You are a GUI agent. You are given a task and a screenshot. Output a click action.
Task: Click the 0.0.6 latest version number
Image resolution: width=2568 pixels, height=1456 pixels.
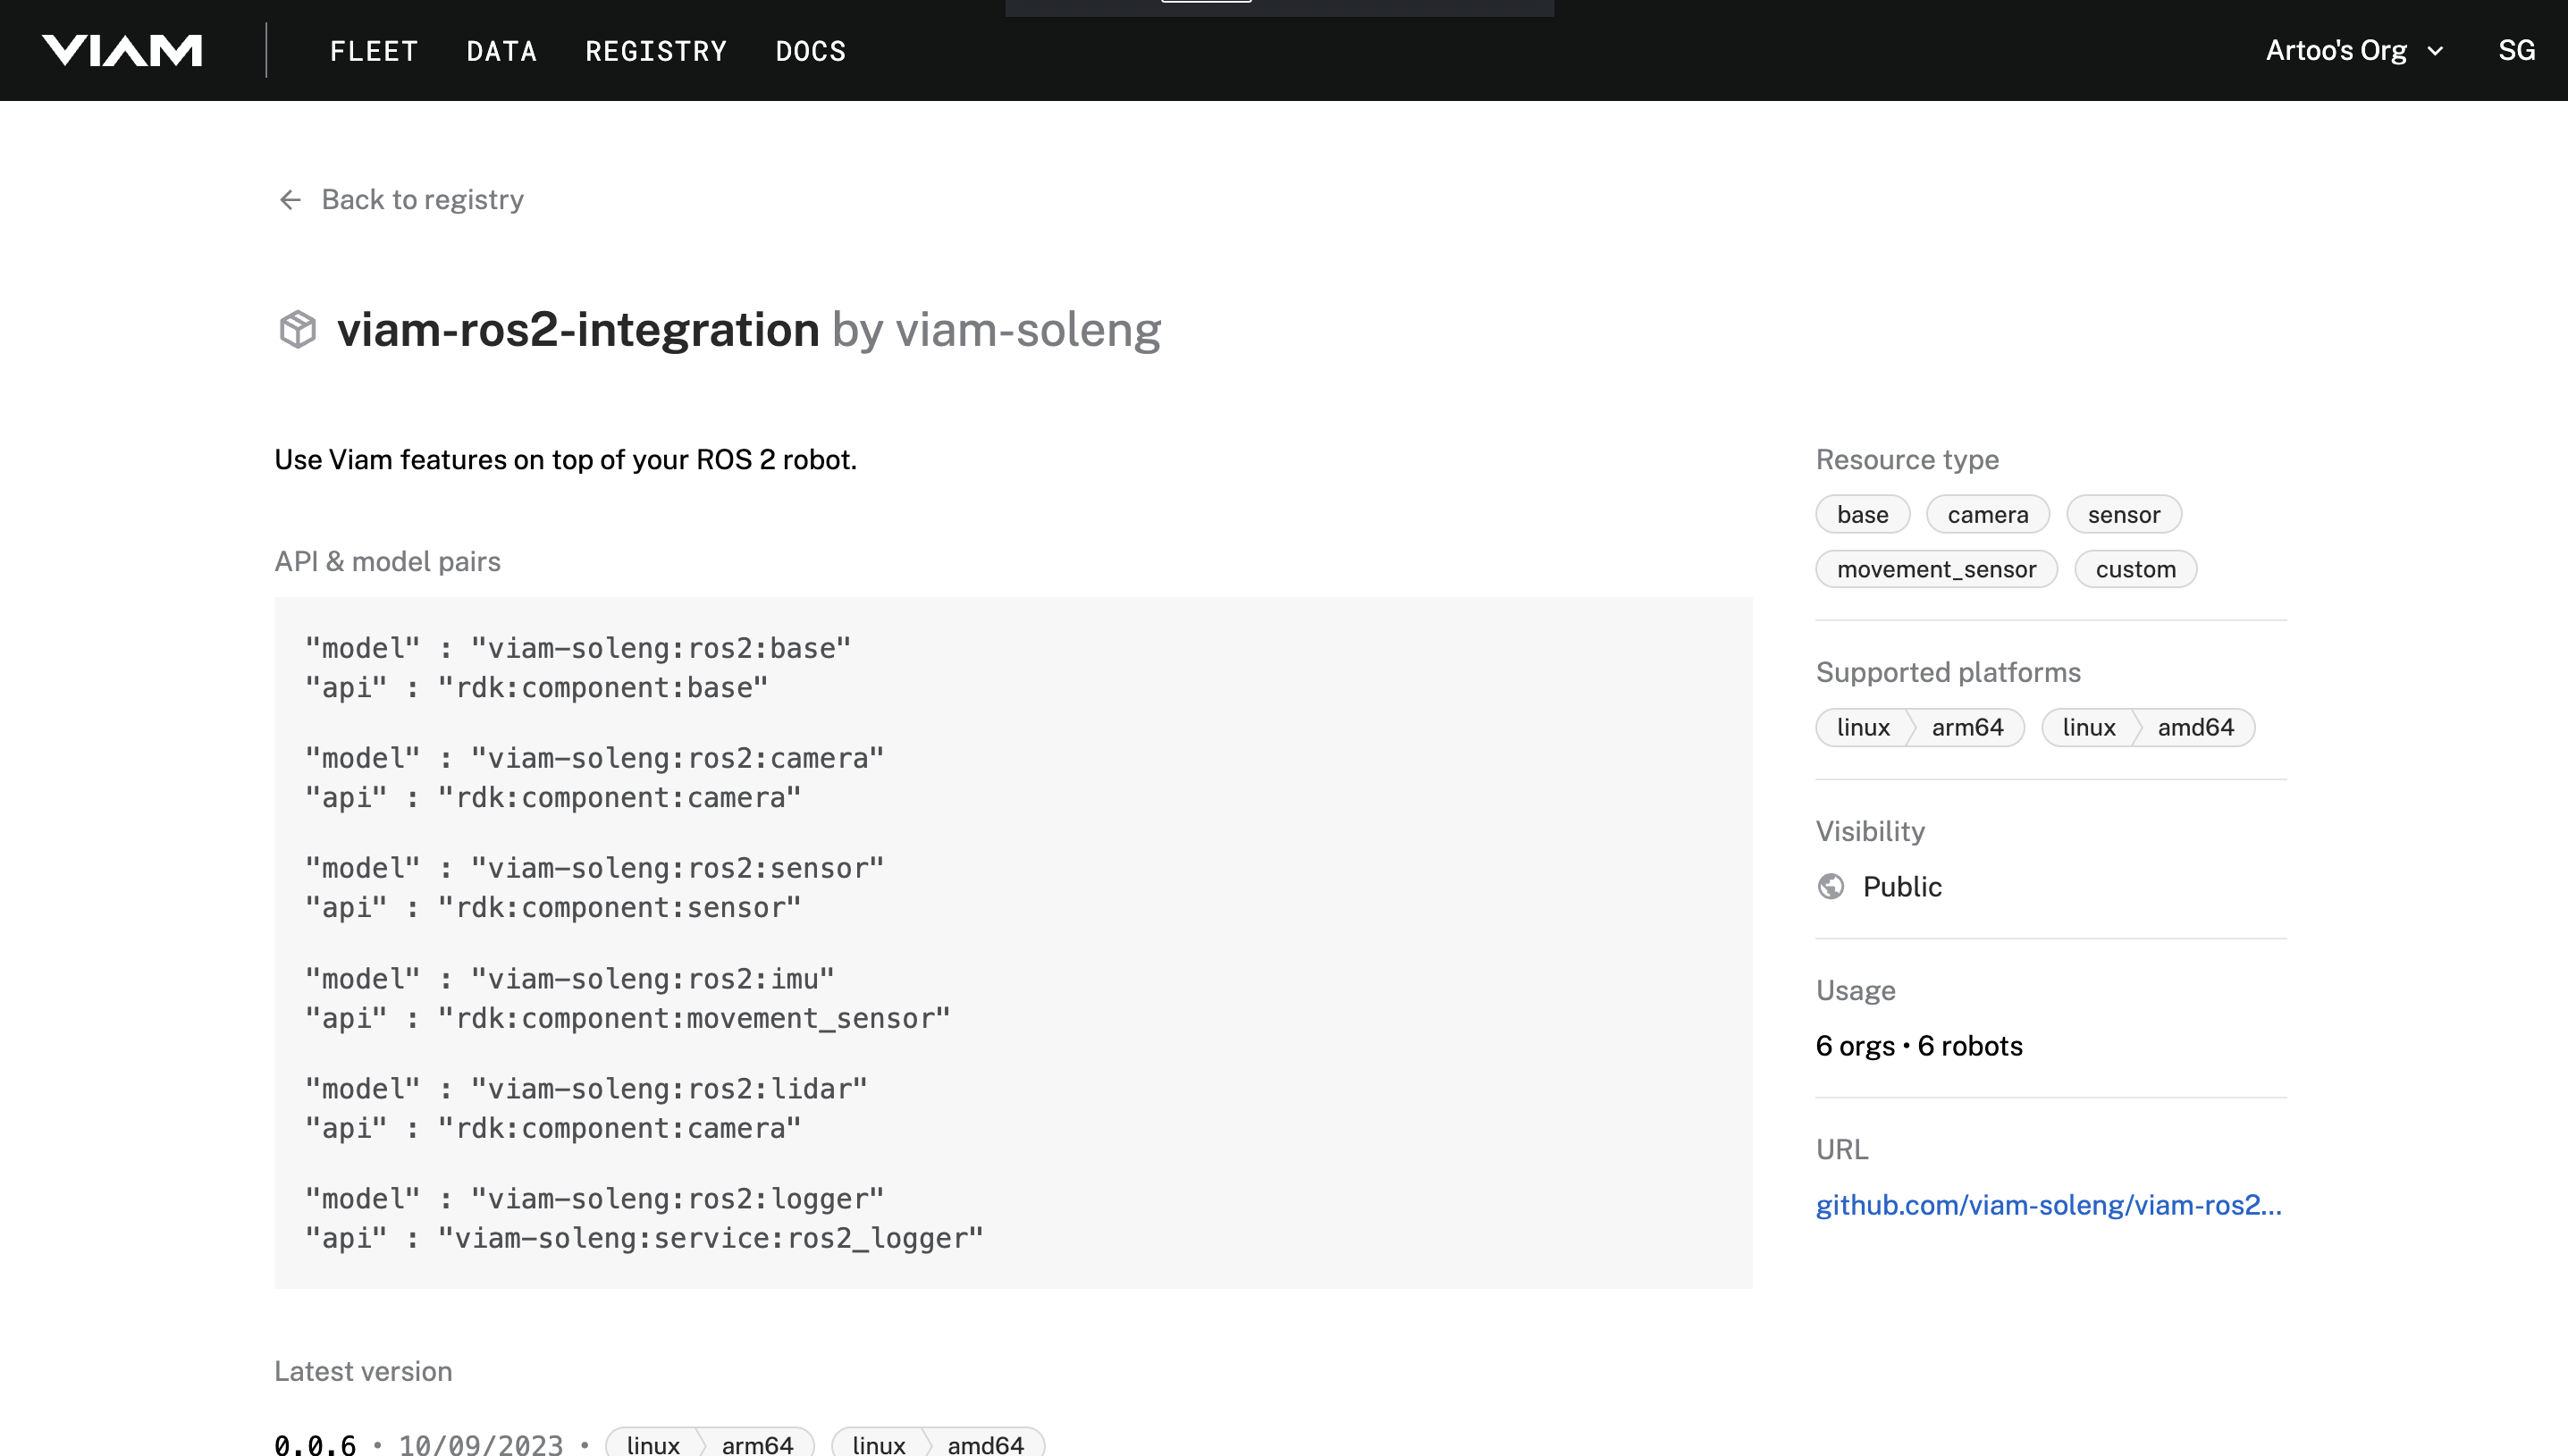pyautogui.click(x=315, y=1444)
